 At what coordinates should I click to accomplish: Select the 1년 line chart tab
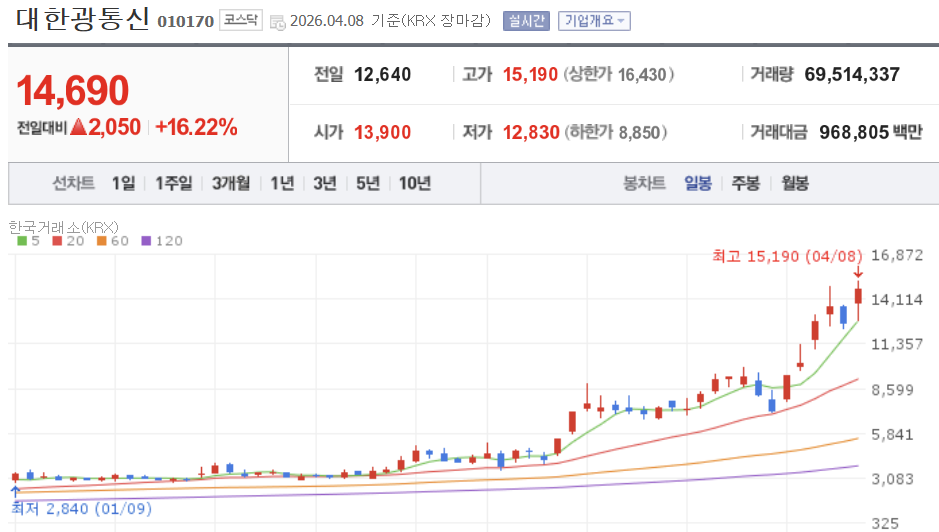coord(282,183)
